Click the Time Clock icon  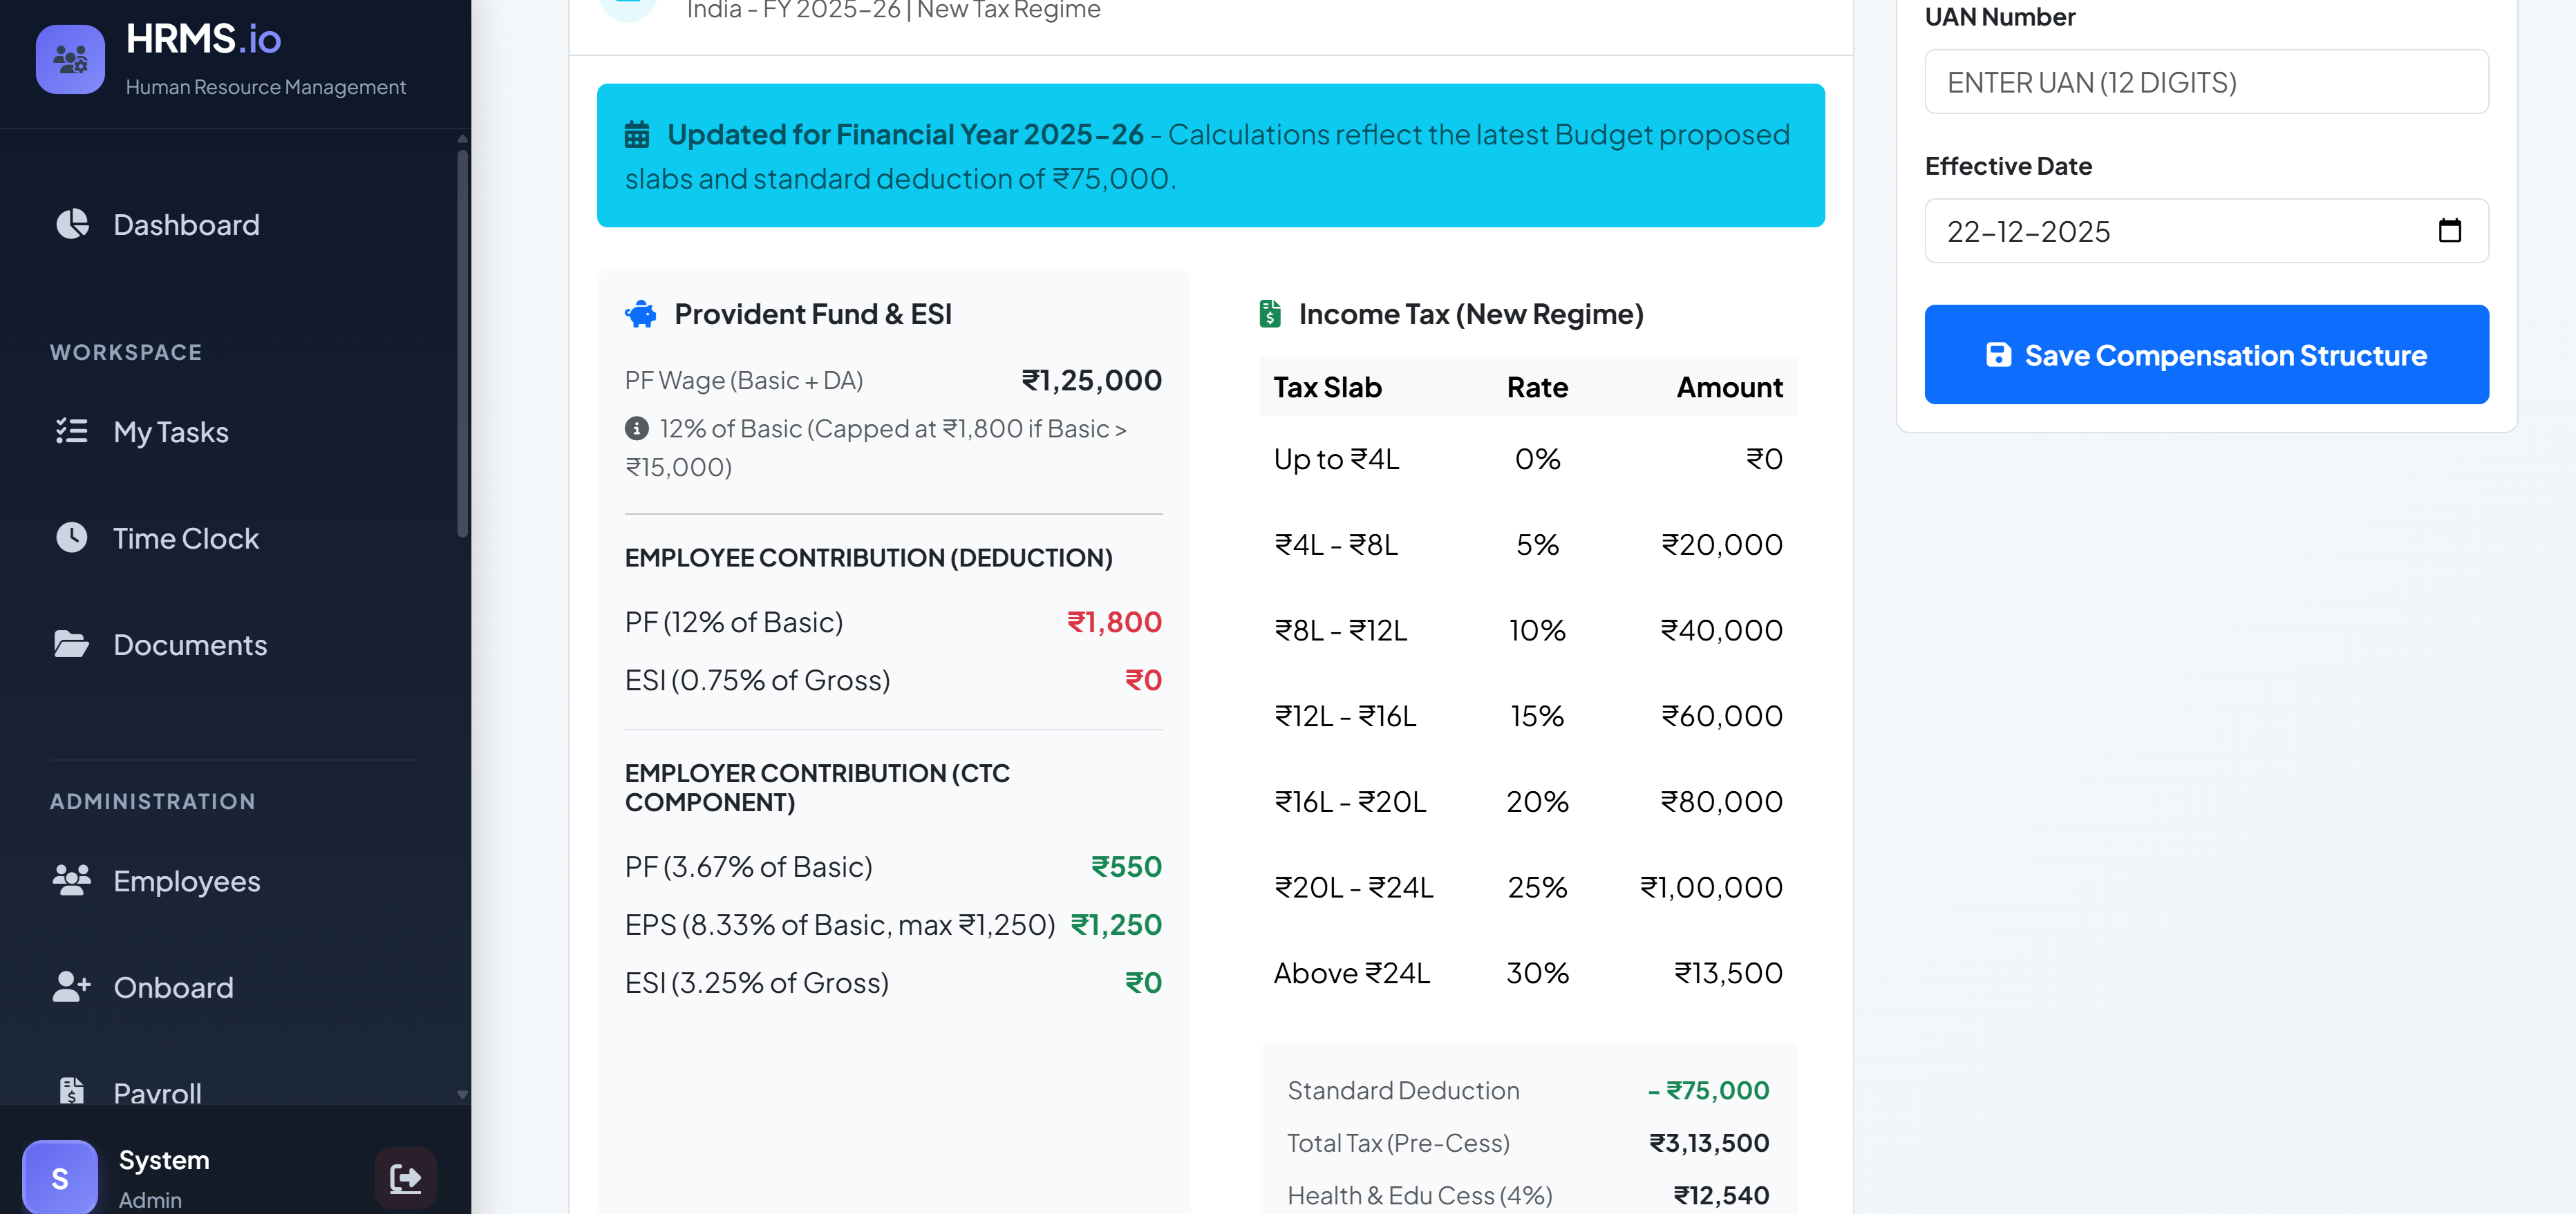click(72, 537)
